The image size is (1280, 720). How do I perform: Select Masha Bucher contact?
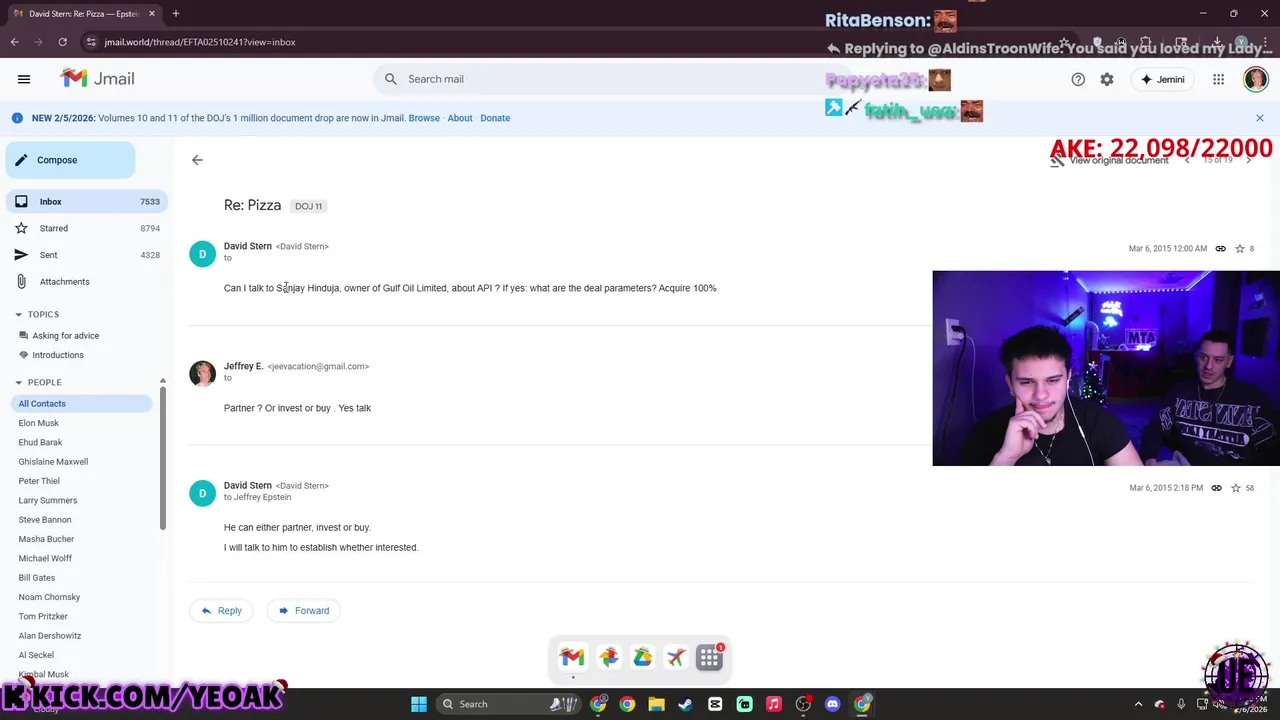46,539
